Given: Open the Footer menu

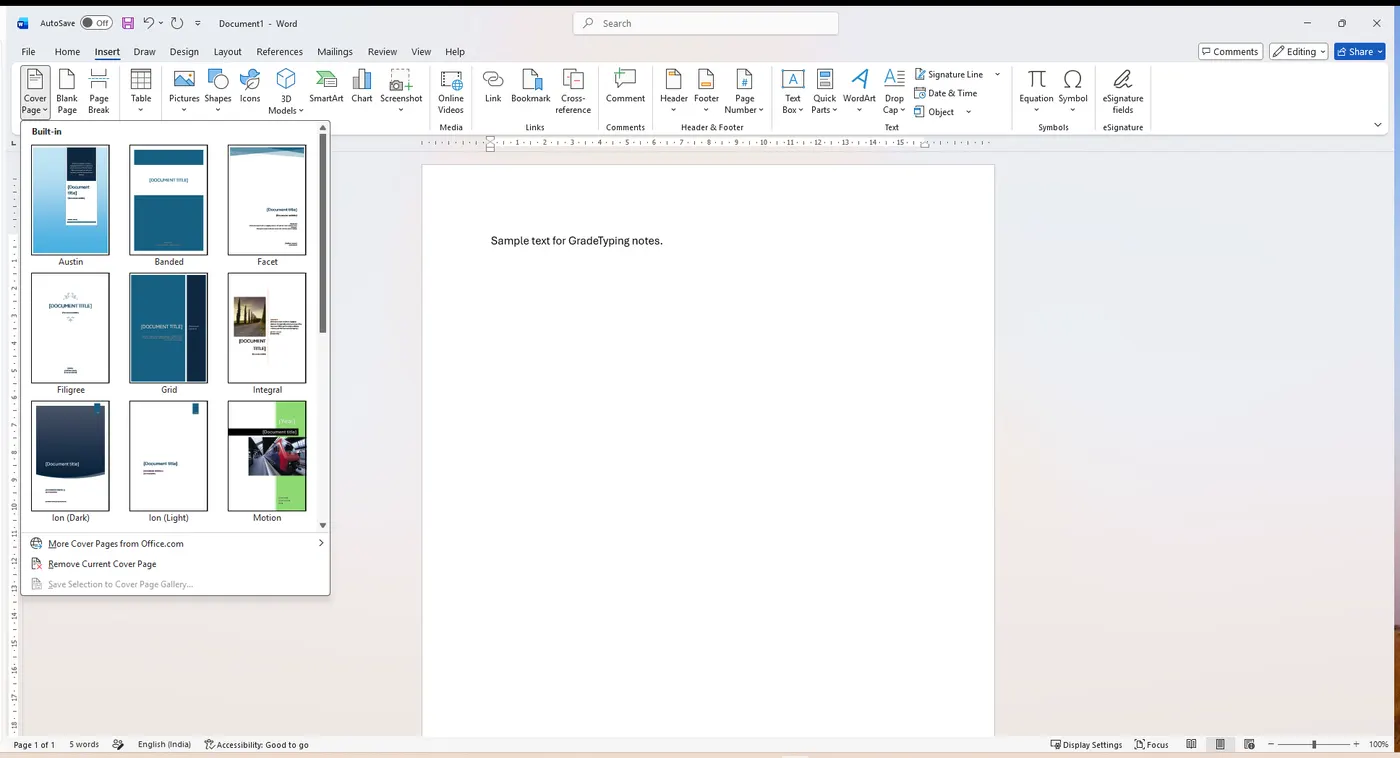Looking at the screenshot, I should (707, 92).
